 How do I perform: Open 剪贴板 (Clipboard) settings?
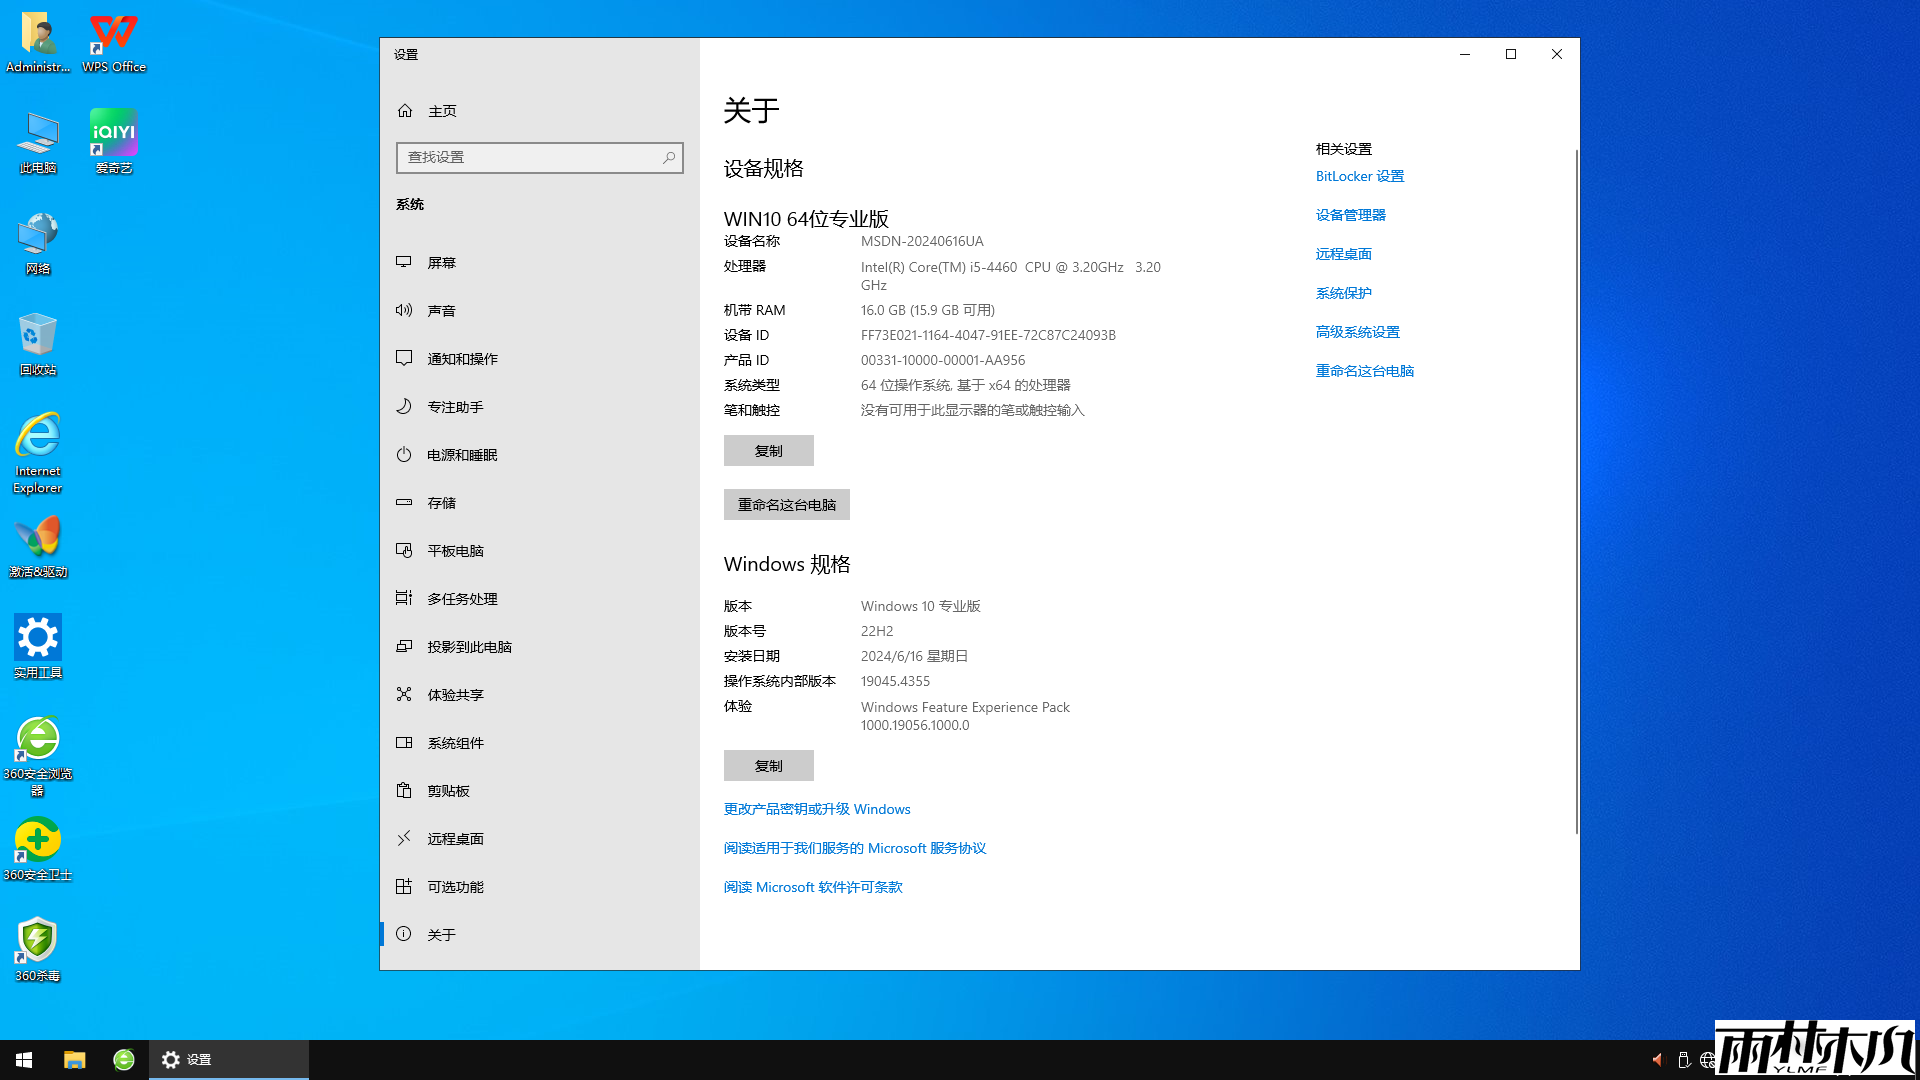(x=447, y=790)
